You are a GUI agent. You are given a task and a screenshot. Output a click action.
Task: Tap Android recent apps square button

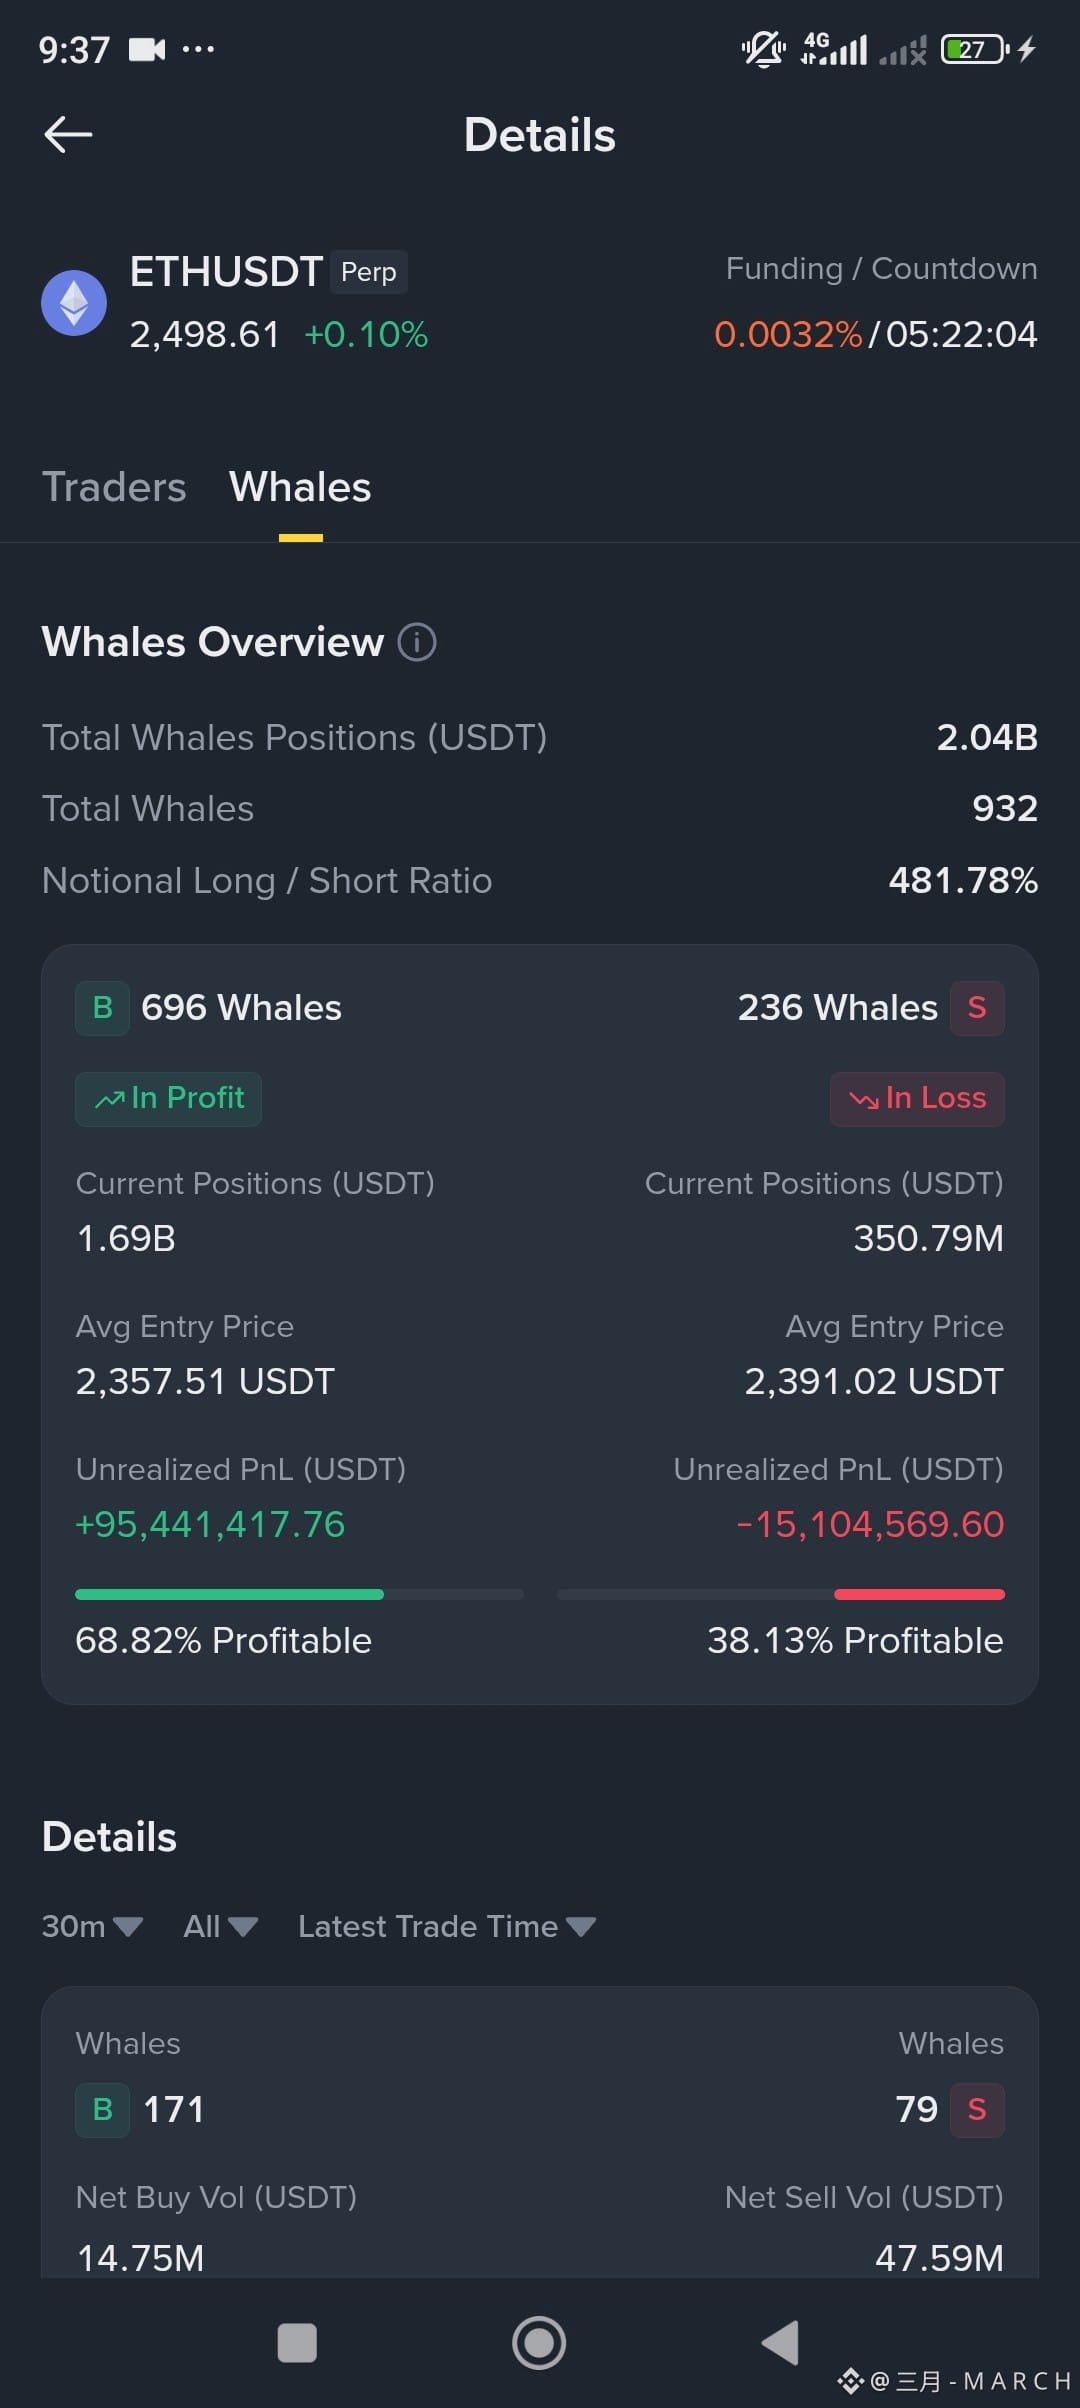pos(297,2343)
